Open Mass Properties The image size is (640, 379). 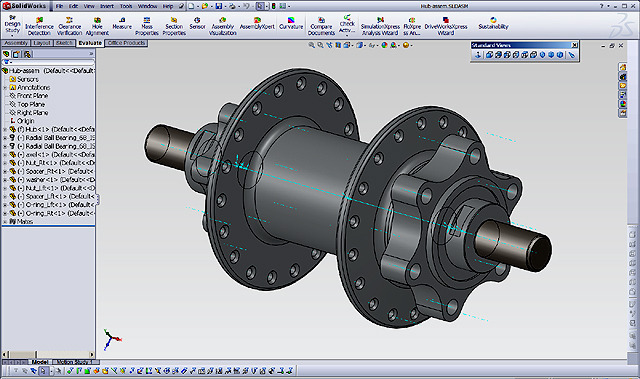coord(147,26)
